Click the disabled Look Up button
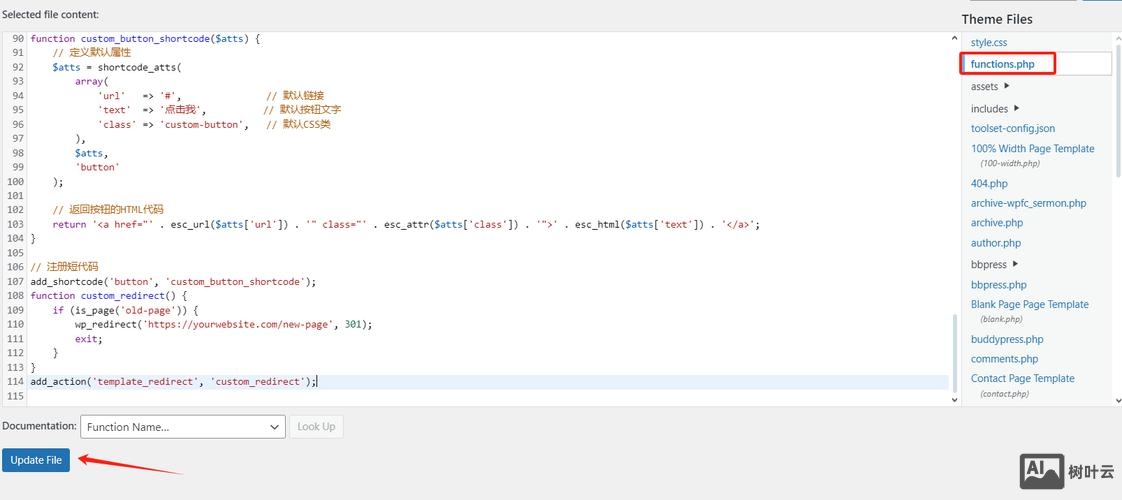 coord(316,427)
